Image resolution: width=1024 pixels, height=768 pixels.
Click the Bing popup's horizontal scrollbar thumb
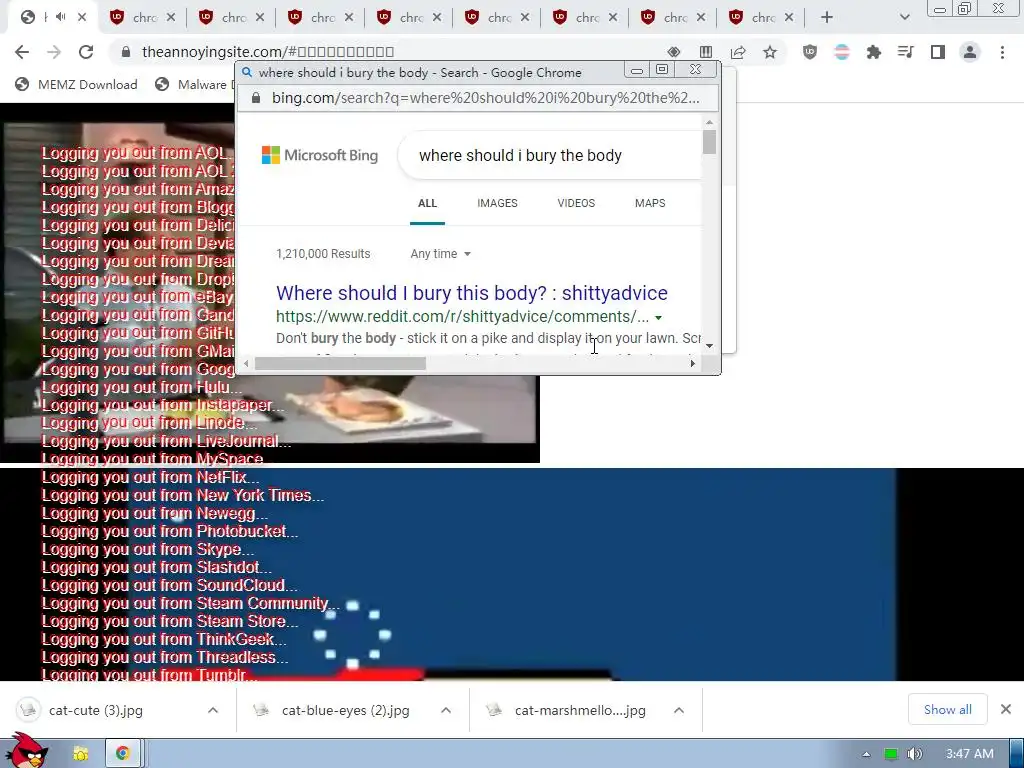point(340,363)
